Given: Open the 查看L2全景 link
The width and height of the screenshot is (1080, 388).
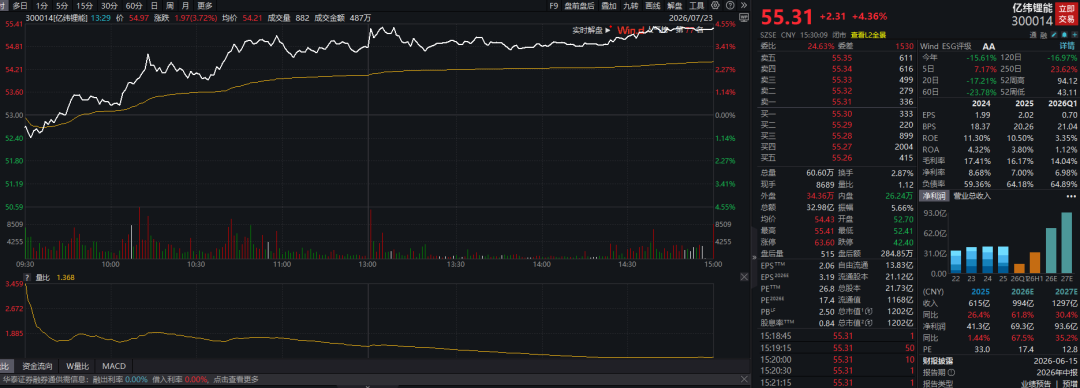Looking at the screenshot, I should 868,34.
